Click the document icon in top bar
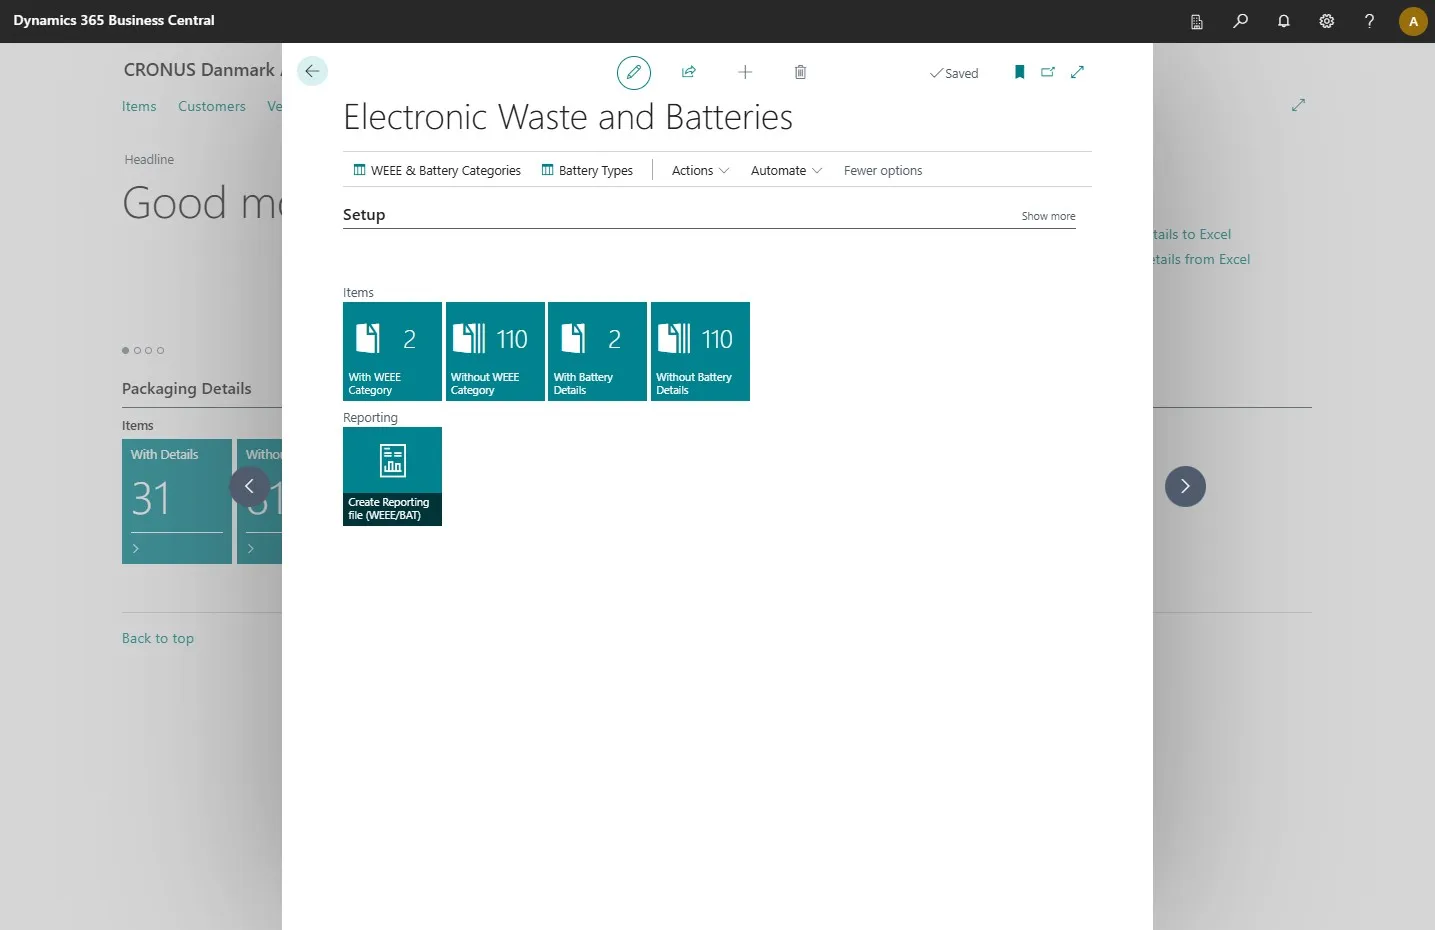This screenshot has width=1435, height=930. pyautogui.click(x=1196, y=21)
